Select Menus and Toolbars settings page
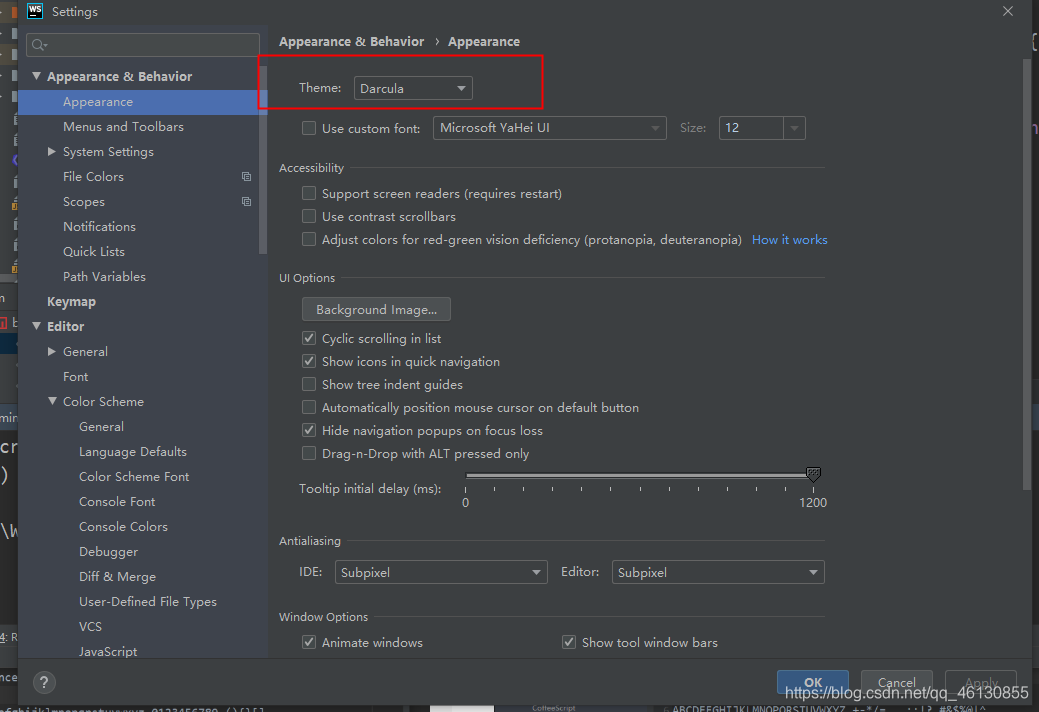 [x=123, y=127]
